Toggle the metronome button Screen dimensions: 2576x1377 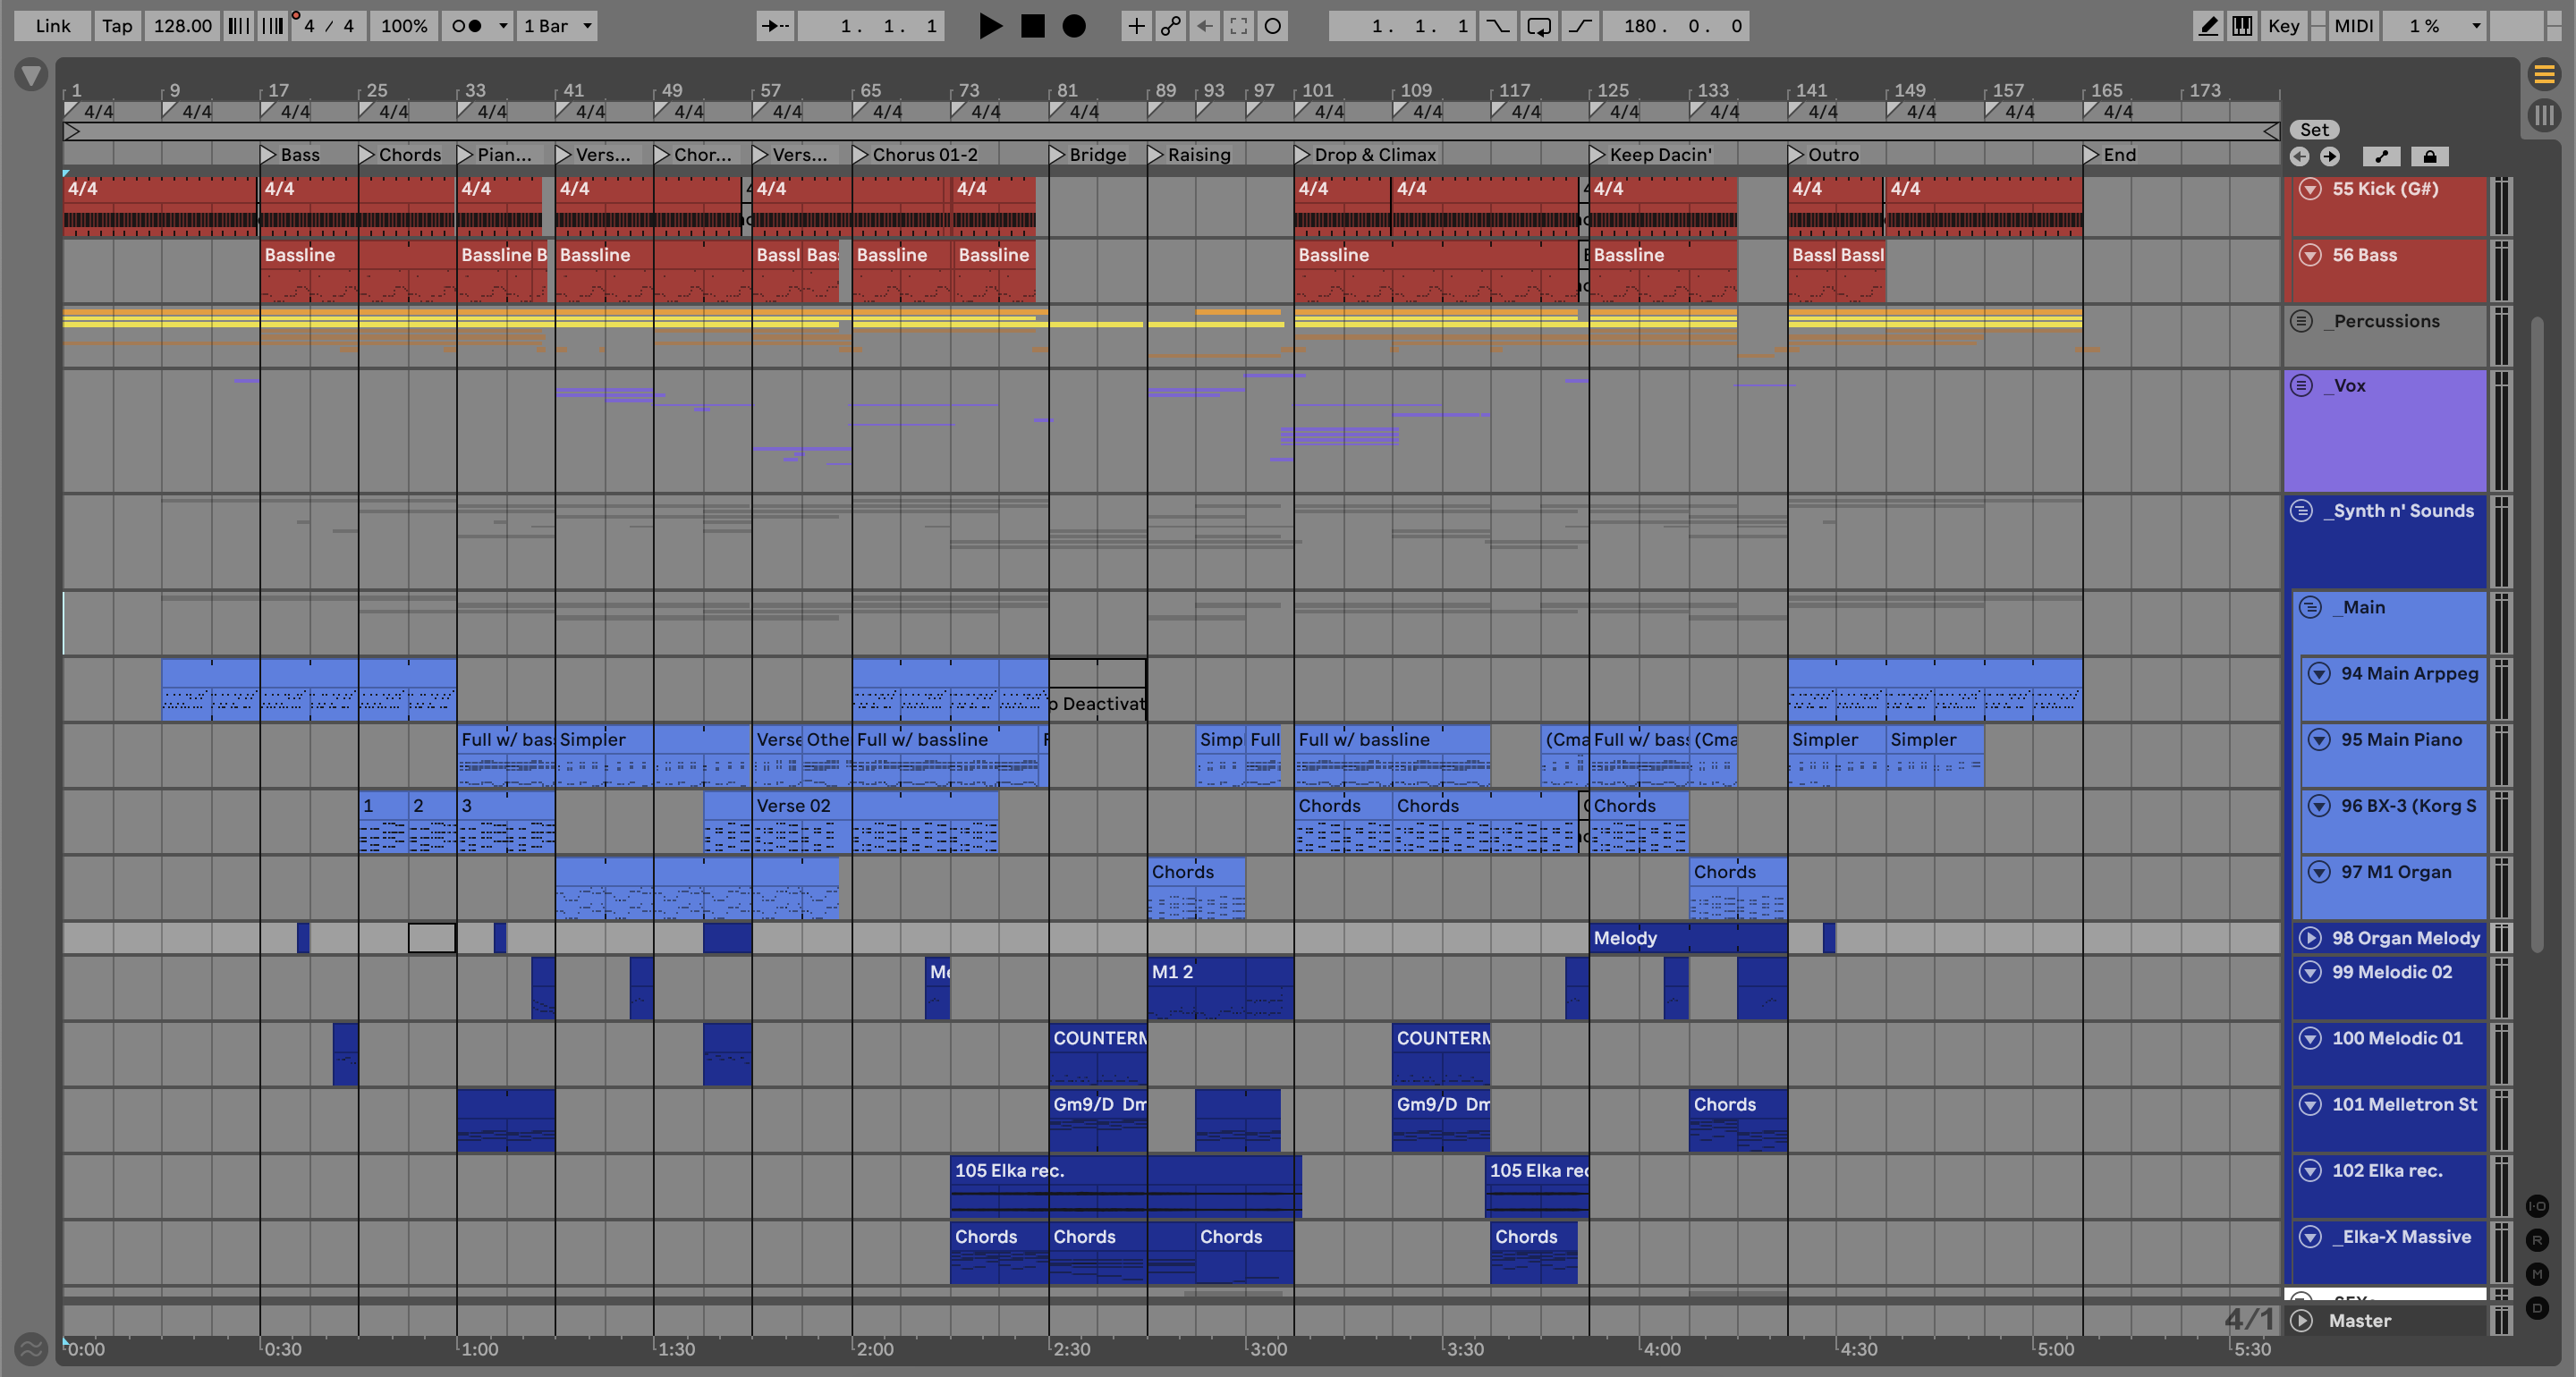[466, 26]
